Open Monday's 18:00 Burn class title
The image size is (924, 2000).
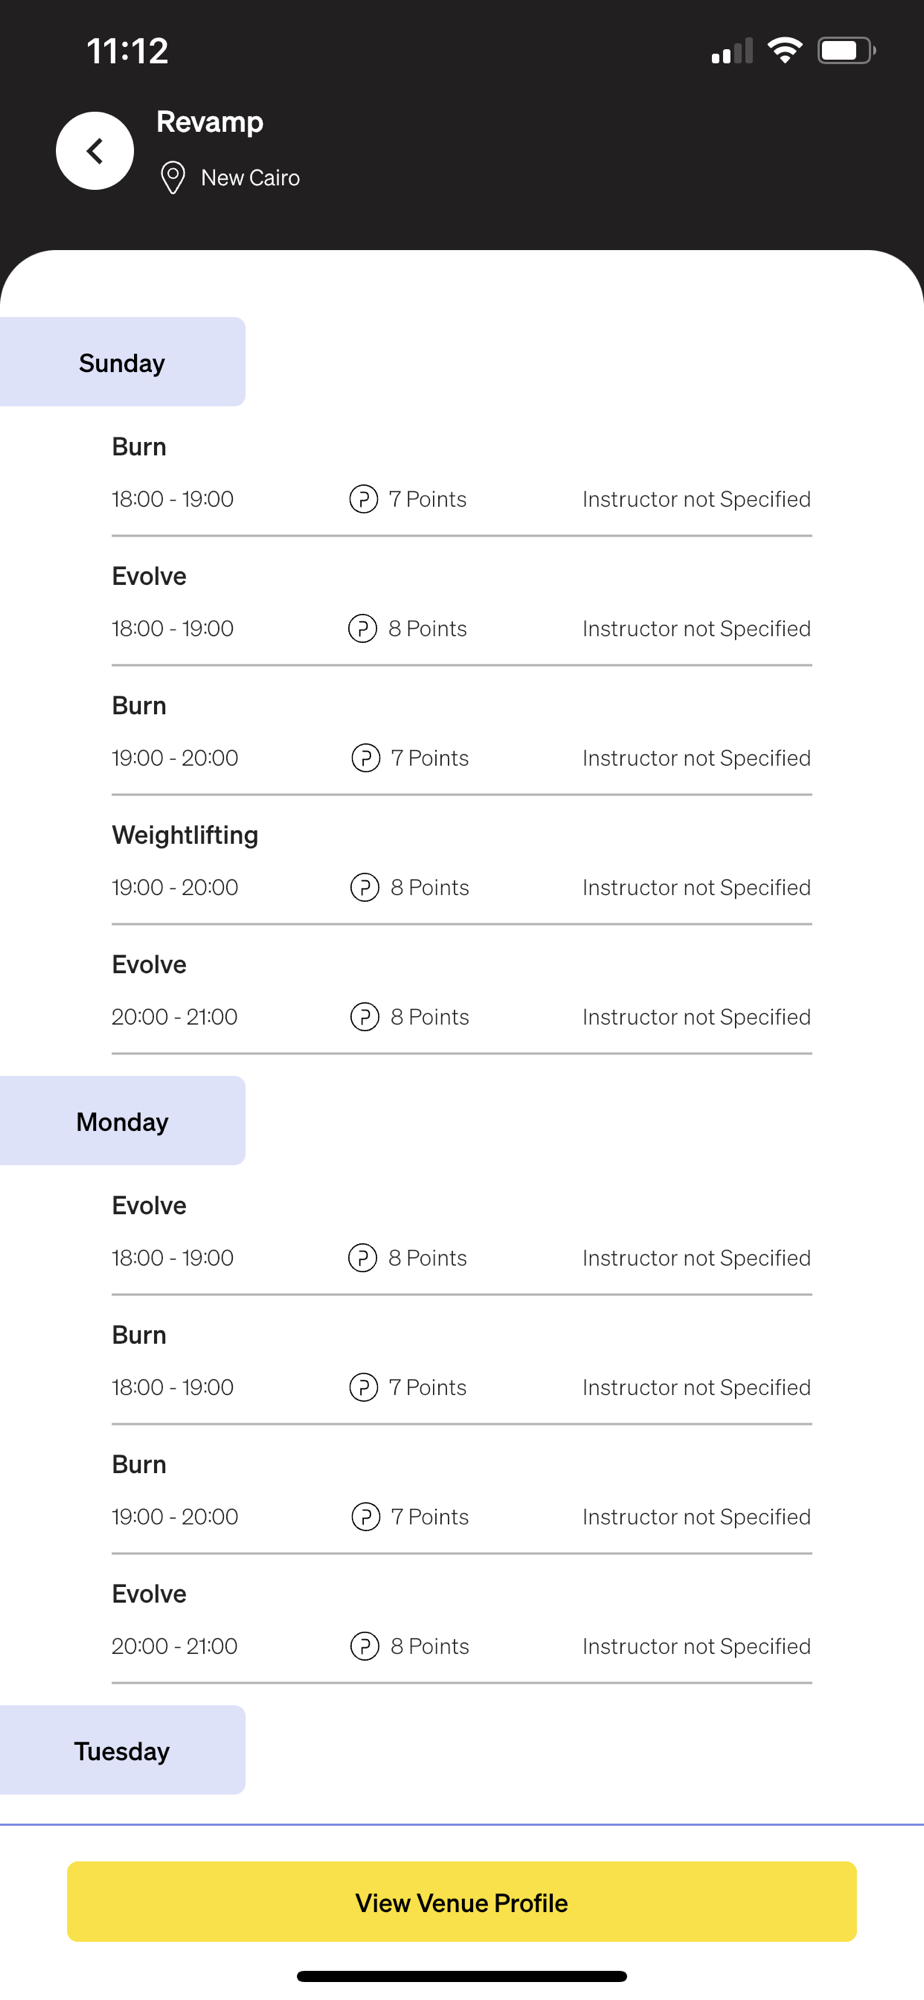139,1335
